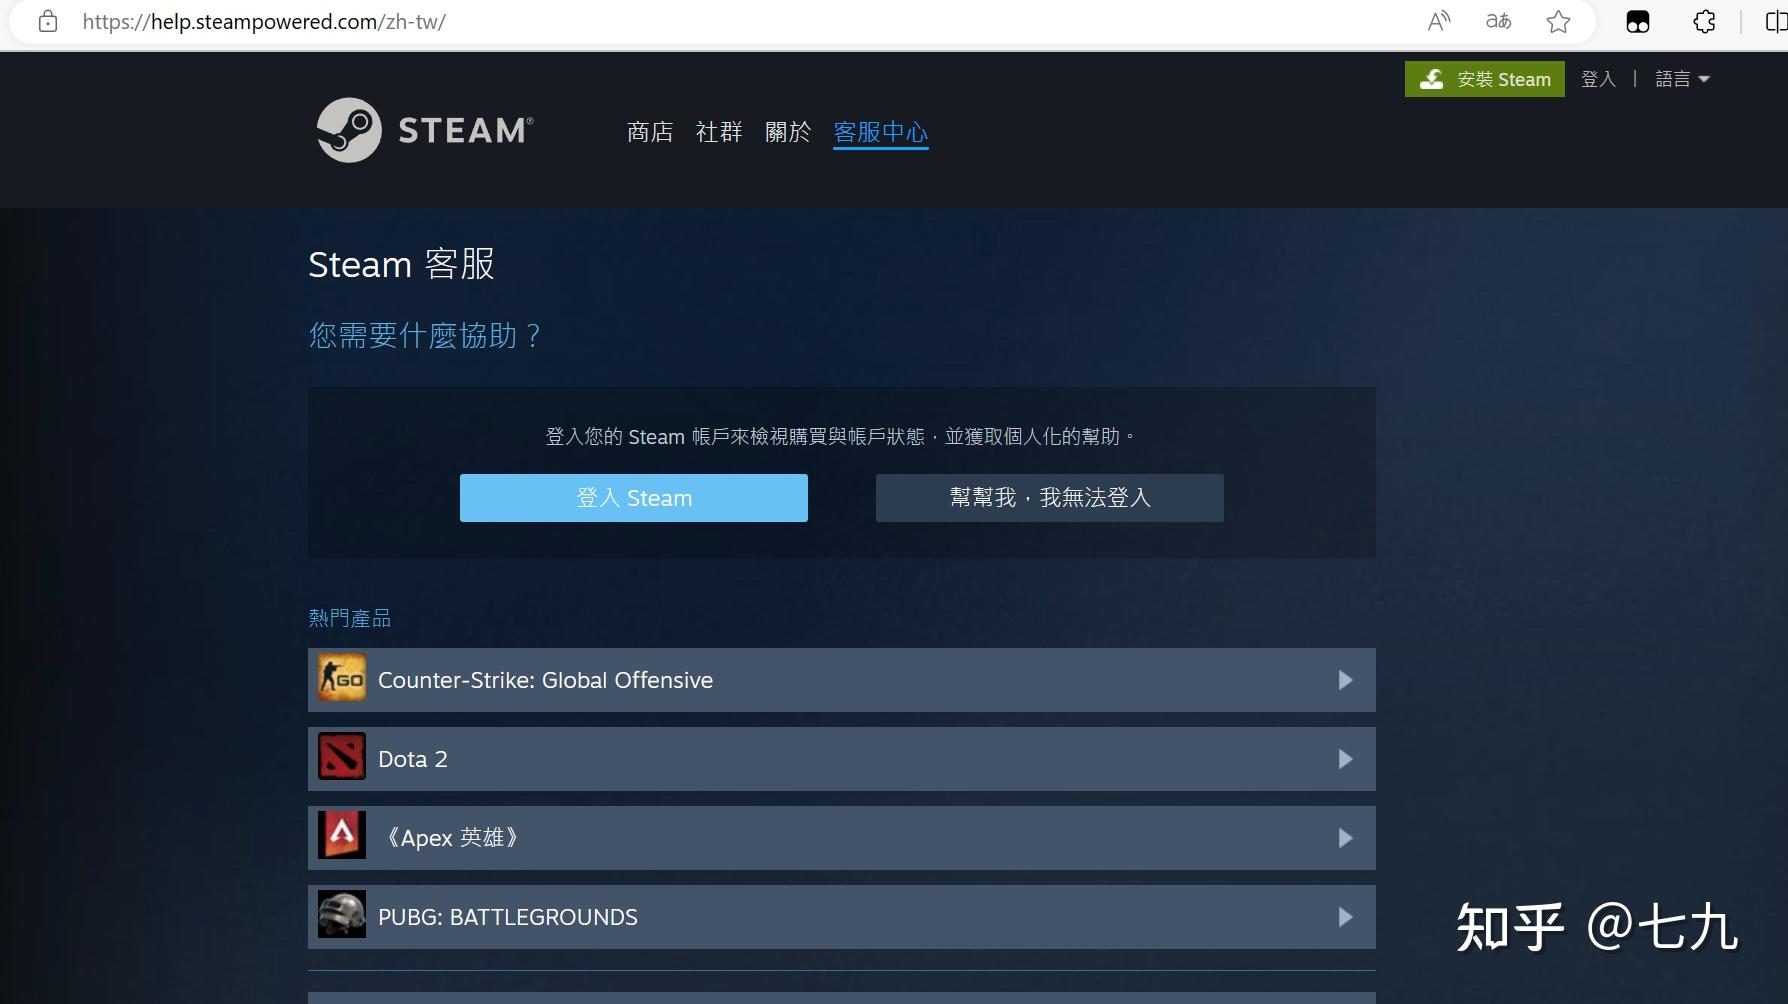
Task: Click the 登入 Steam button
Action: coord(633,497)
